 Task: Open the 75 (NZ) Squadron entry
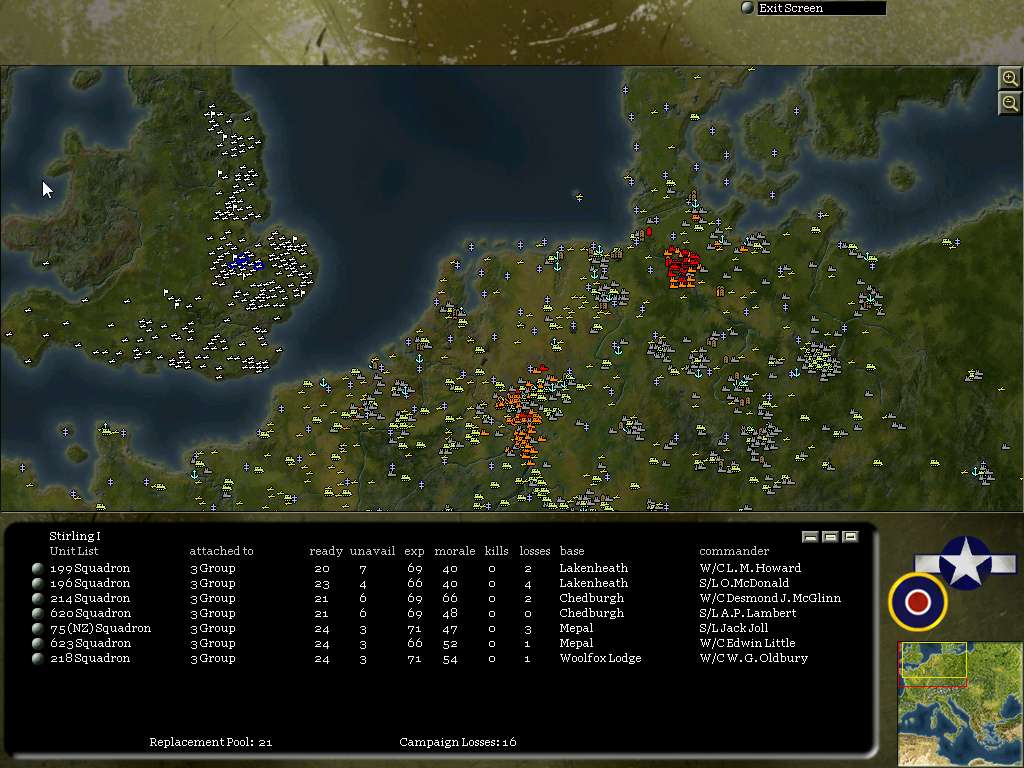[101, 628]
